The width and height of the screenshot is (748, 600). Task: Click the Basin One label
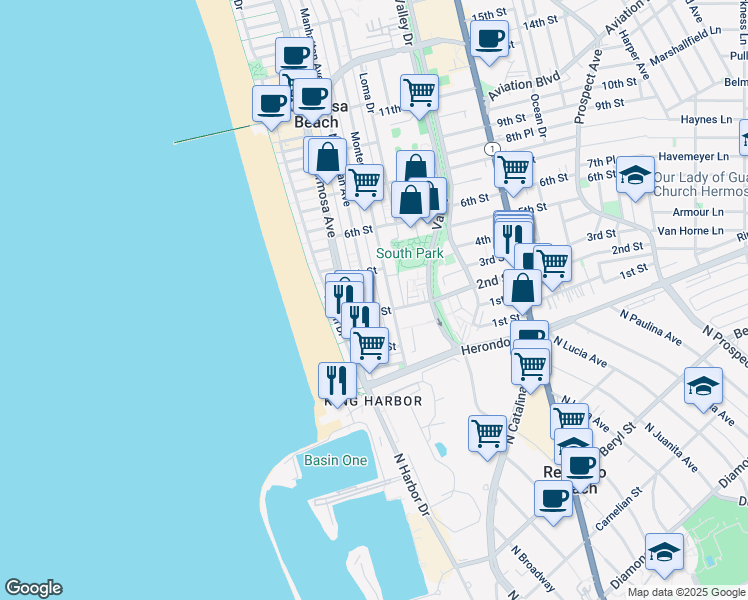tap(336, 460)
